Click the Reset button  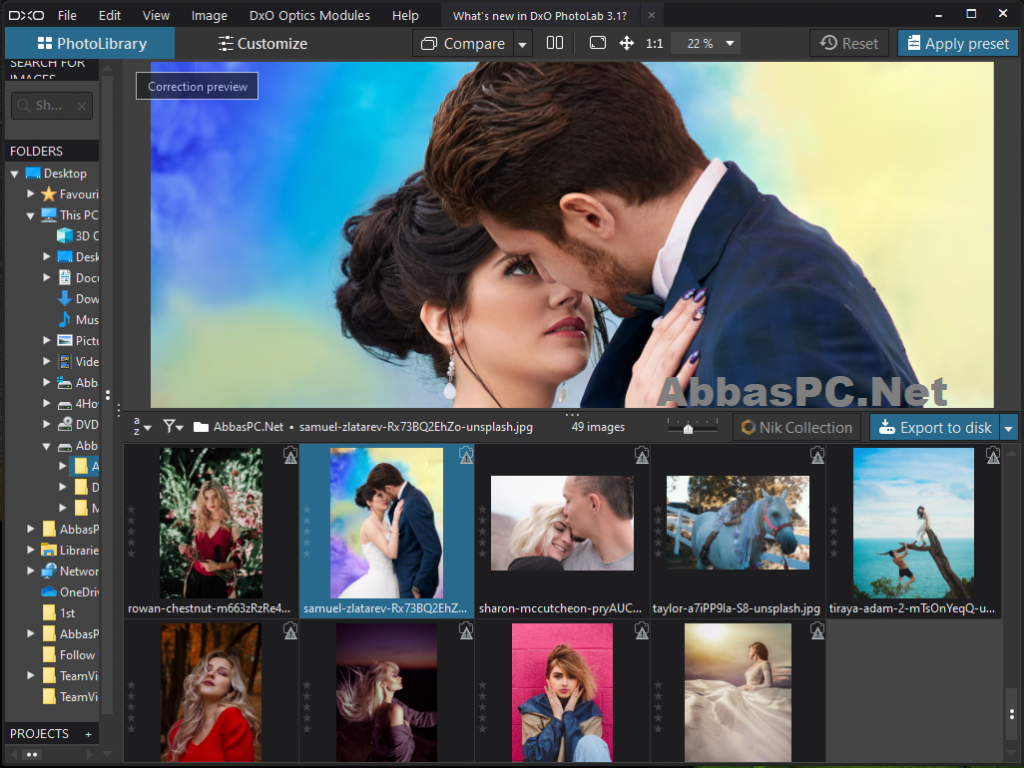point(849,44)
